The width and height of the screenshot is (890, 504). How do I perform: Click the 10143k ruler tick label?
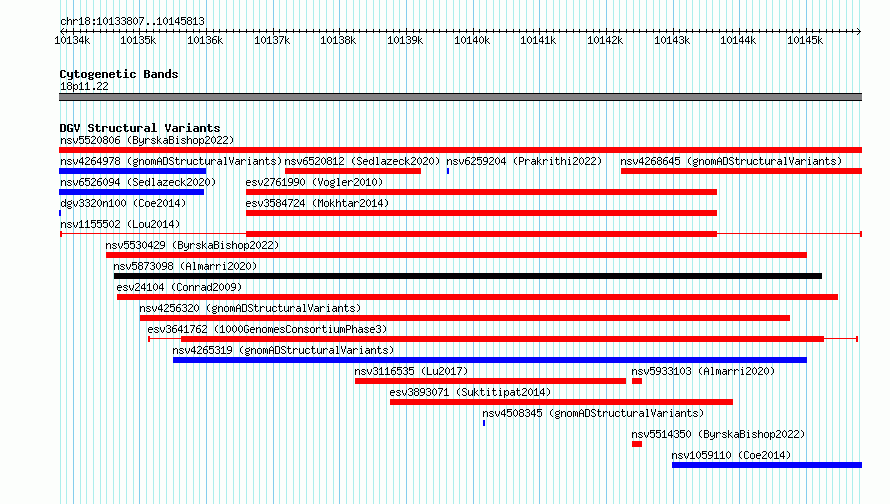tap(672, 40)
